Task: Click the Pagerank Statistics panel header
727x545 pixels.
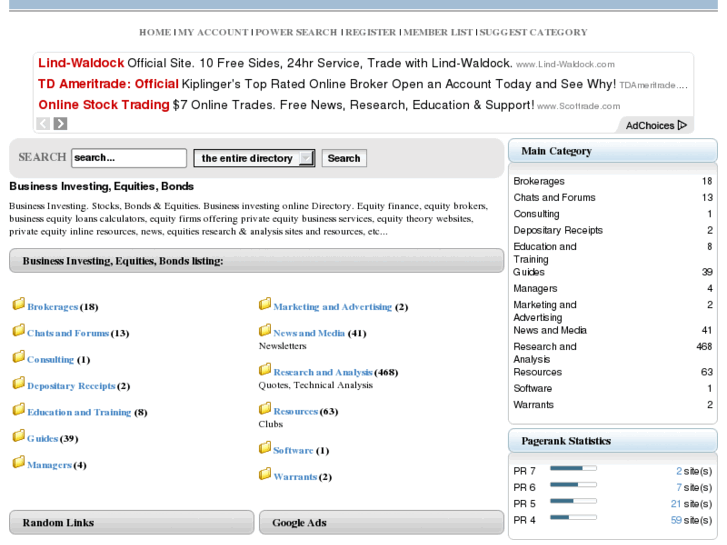Action: [x=612, y=441]
